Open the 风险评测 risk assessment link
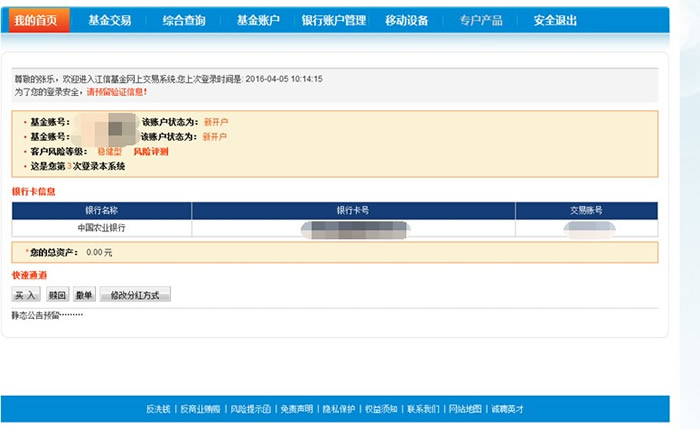This screenshot has height=429, width=700. tap(150, 151)
